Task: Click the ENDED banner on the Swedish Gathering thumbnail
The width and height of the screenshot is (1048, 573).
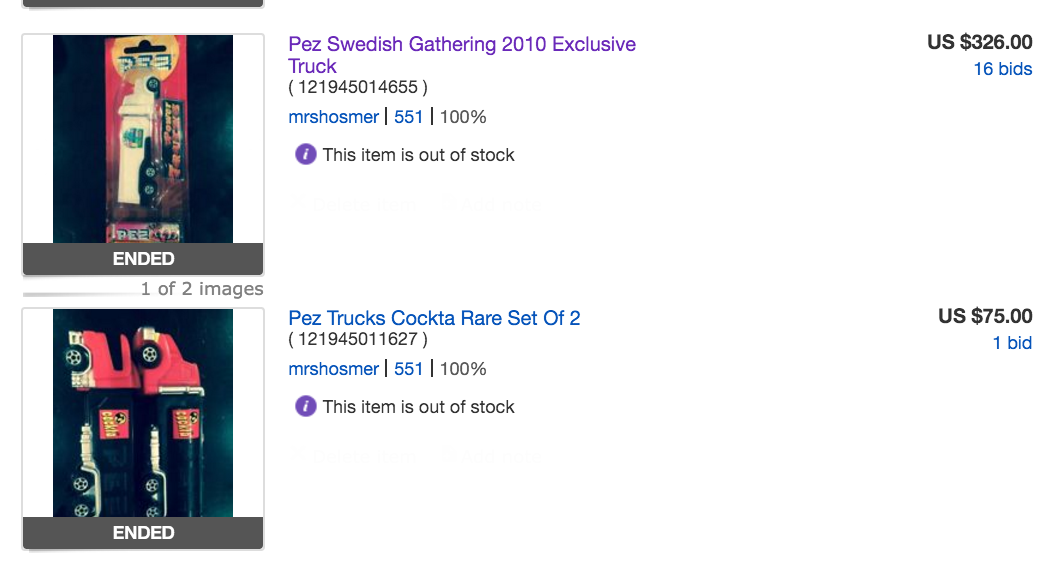Action: [x=143, y=259]
